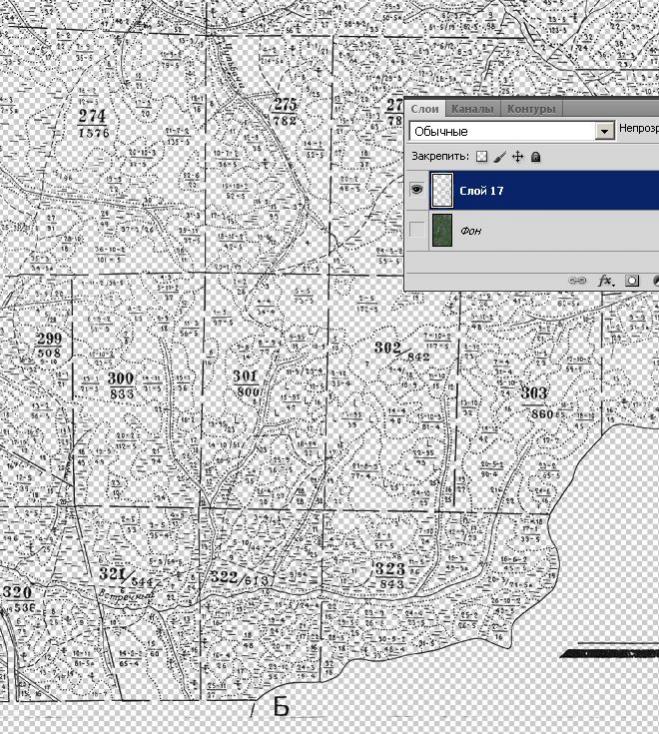This screenshot has width=659, height=734.
Task: Open the Контуры tab
Action: tap(530, 109)
